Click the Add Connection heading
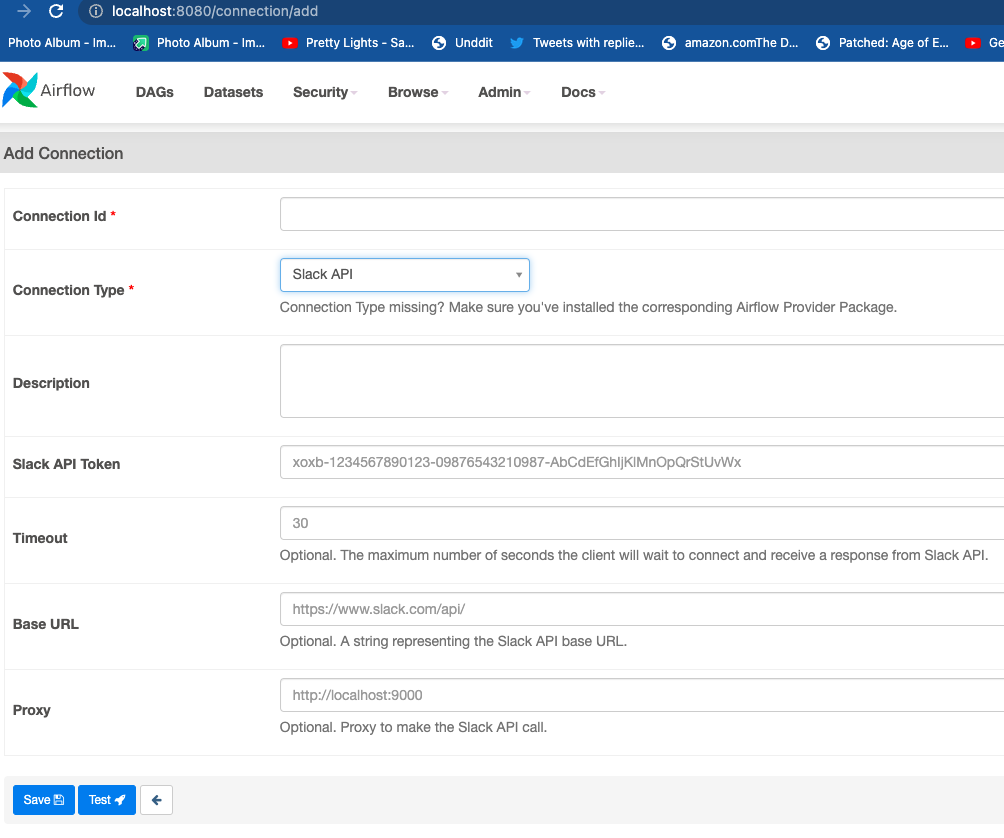 [63, 154]
